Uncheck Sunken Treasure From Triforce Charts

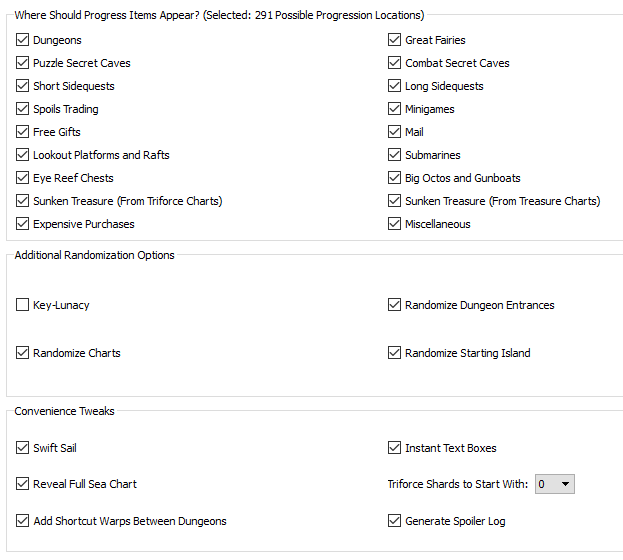[x=22, y=201]
